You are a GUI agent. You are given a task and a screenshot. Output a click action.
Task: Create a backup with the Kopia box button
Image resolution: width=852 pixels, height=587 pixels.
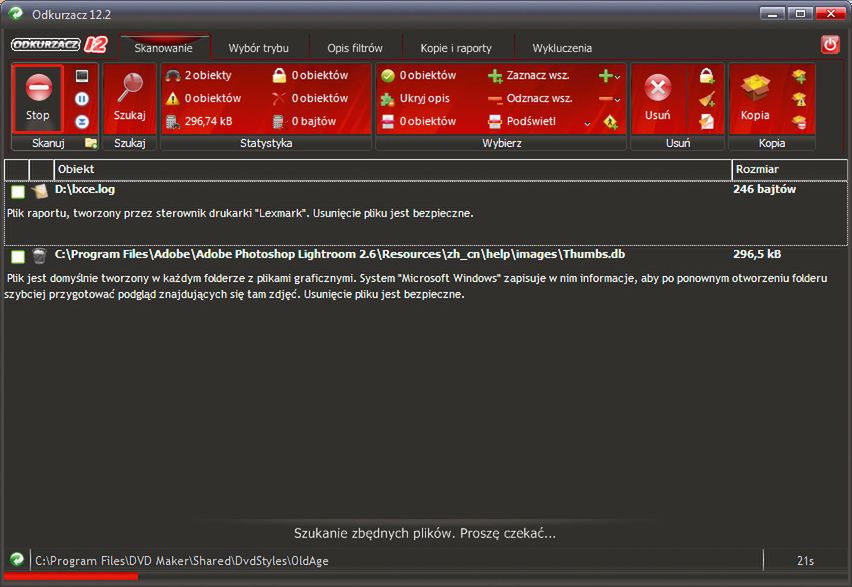pos(755,98)
